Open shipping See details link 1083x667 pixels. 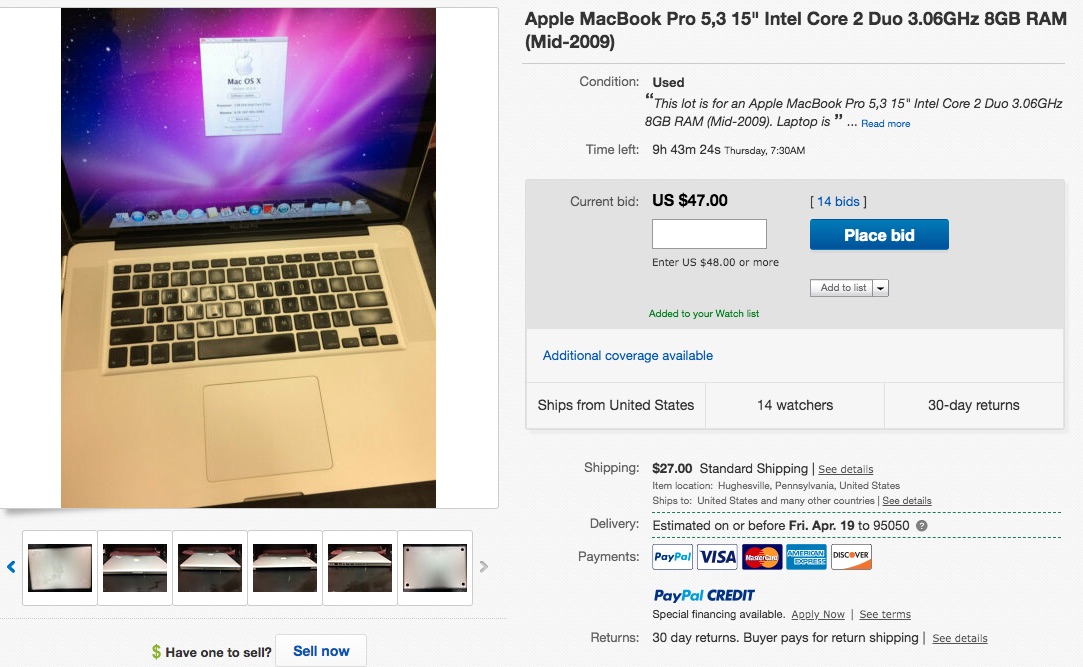[x=845, y=470]
